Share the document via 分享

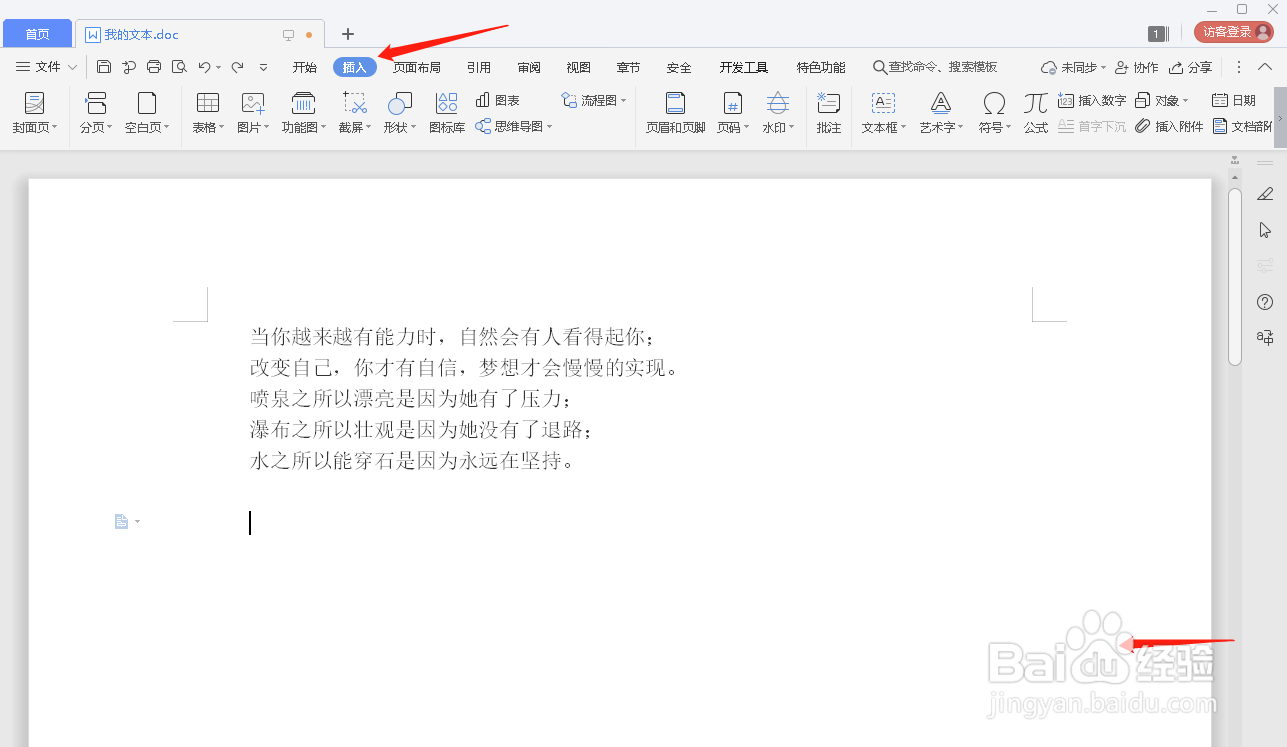point(1191,67)
